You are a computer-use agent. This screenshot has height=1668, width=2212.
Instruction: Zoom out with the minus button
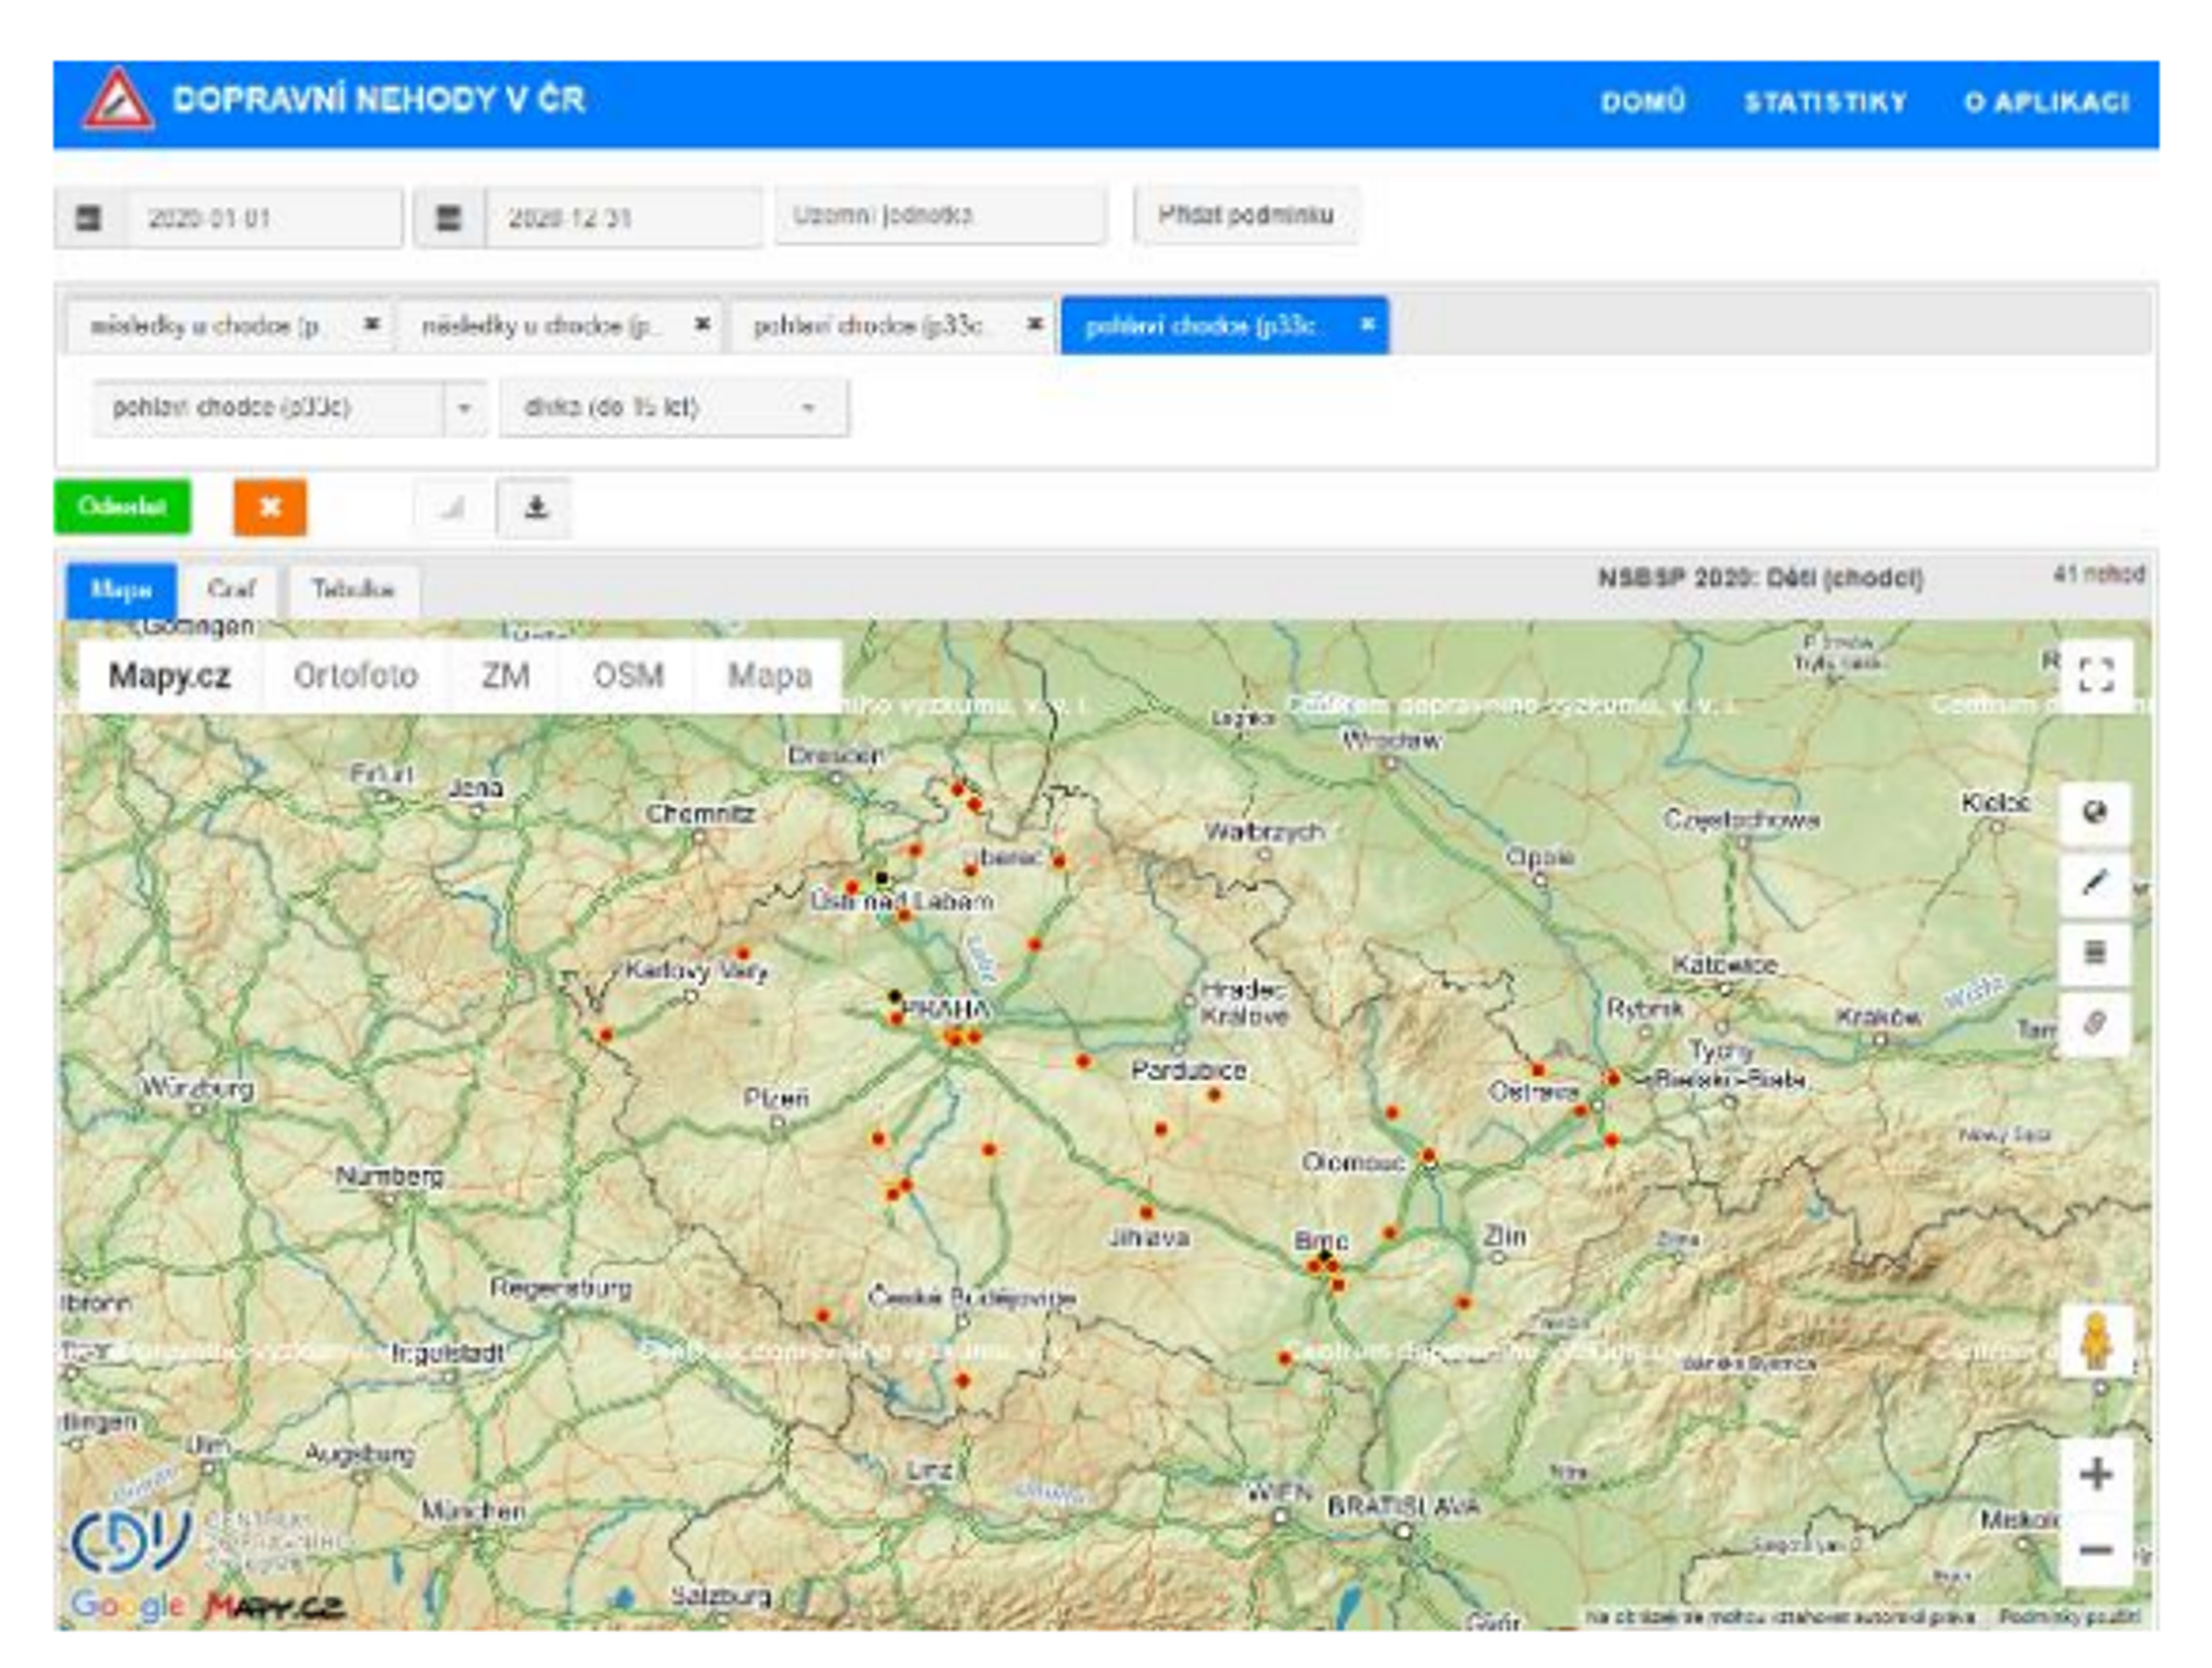point(2096,1550)
